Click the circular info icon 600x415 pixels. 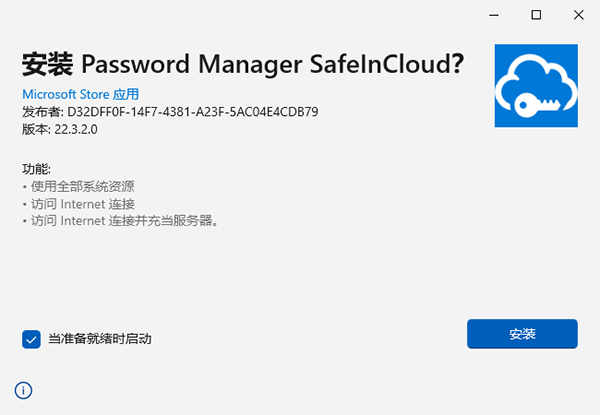click(23, 390)
